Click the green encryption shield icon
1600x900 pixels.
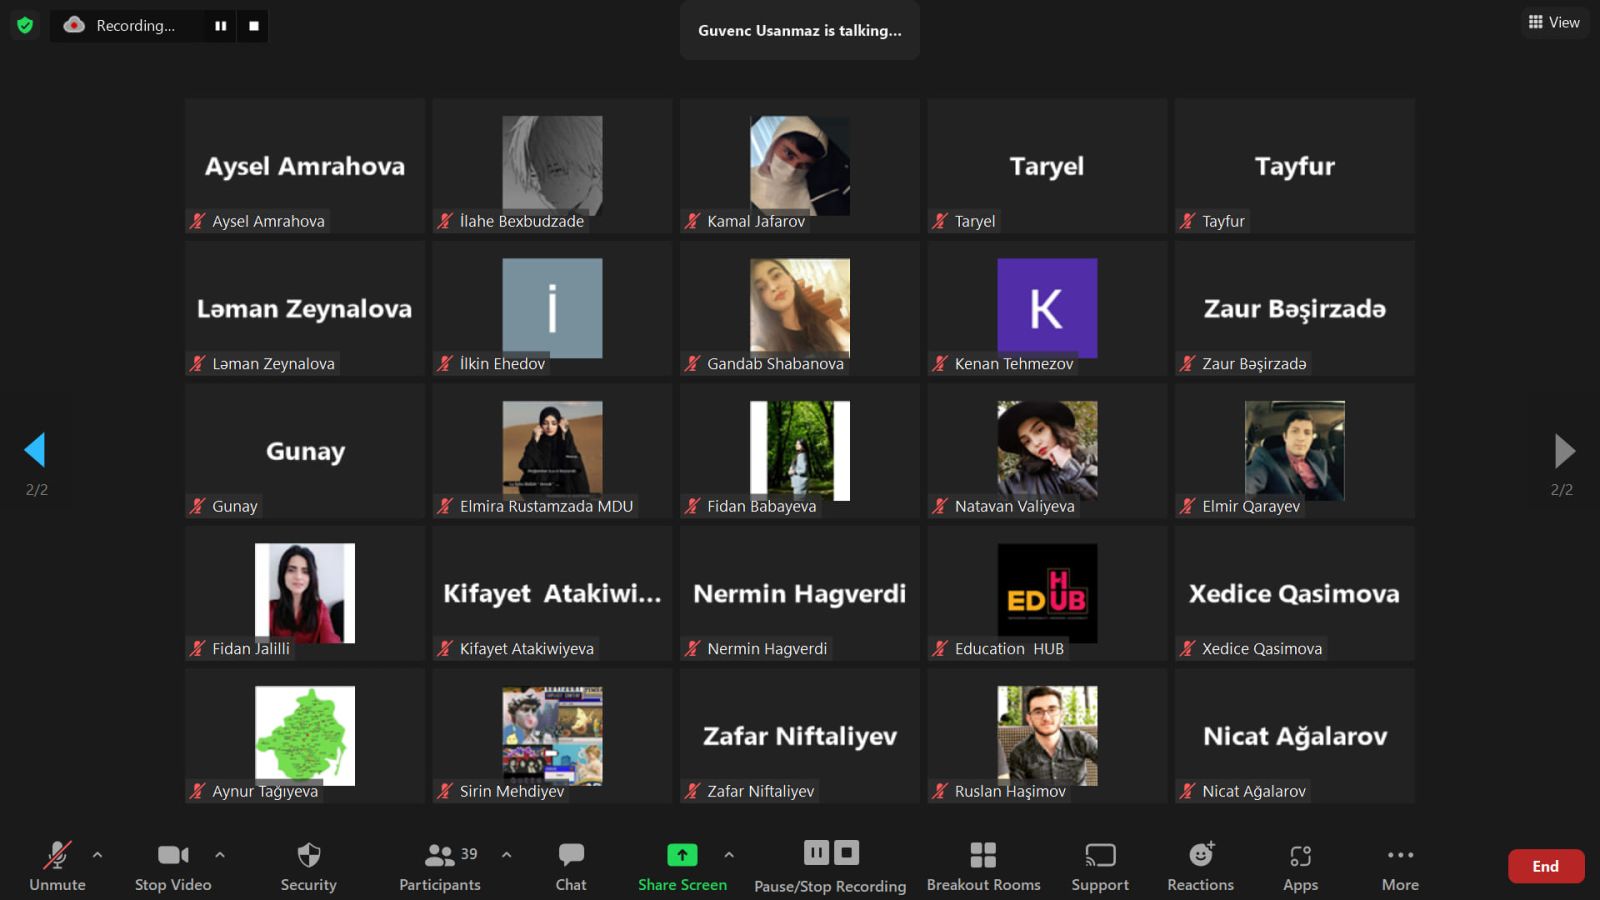pyautogui.click(x=25, y=25)
